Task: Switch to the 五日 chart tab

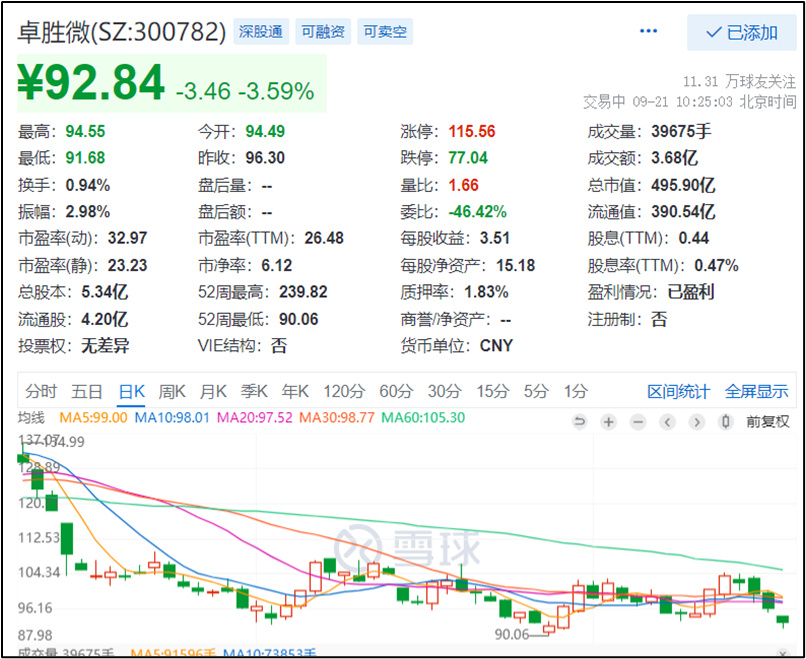Action: tap(86, 392)
